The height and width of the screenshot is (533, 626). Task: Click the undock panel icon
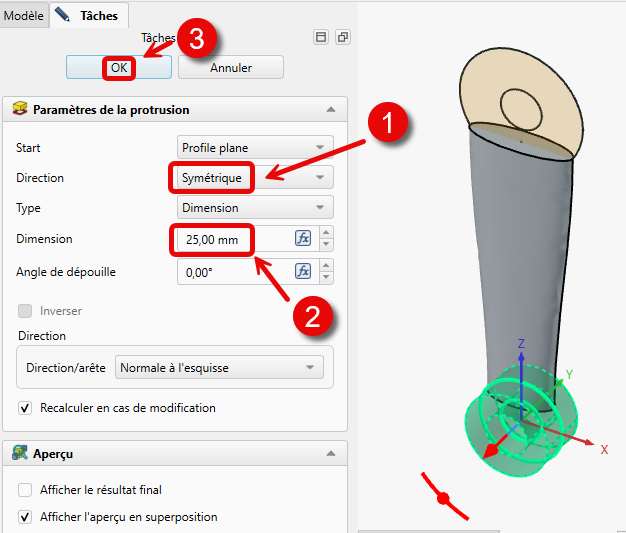pos(343,37)
